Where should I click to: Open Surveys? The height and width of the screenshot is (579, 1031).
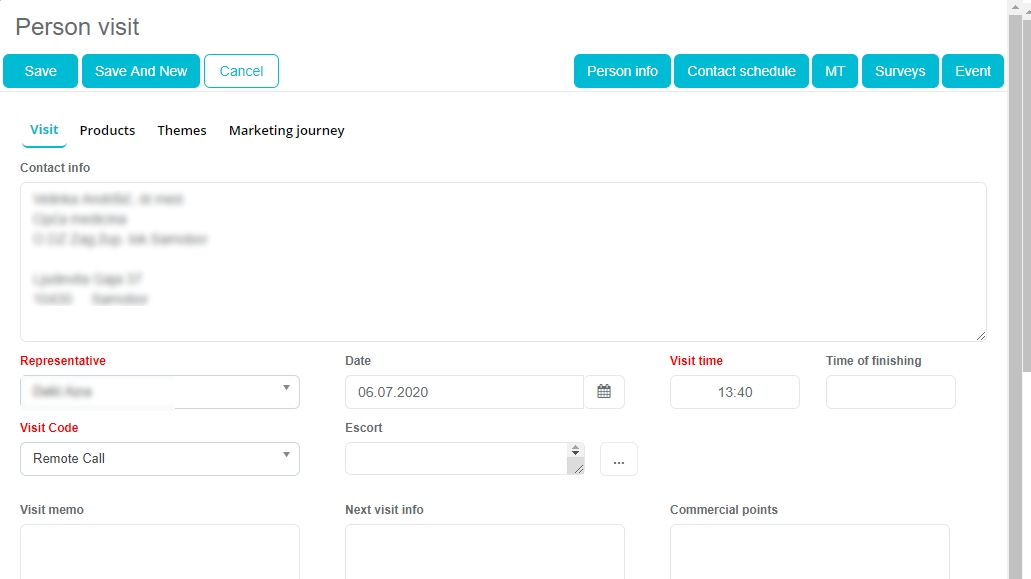click(900, 71)
